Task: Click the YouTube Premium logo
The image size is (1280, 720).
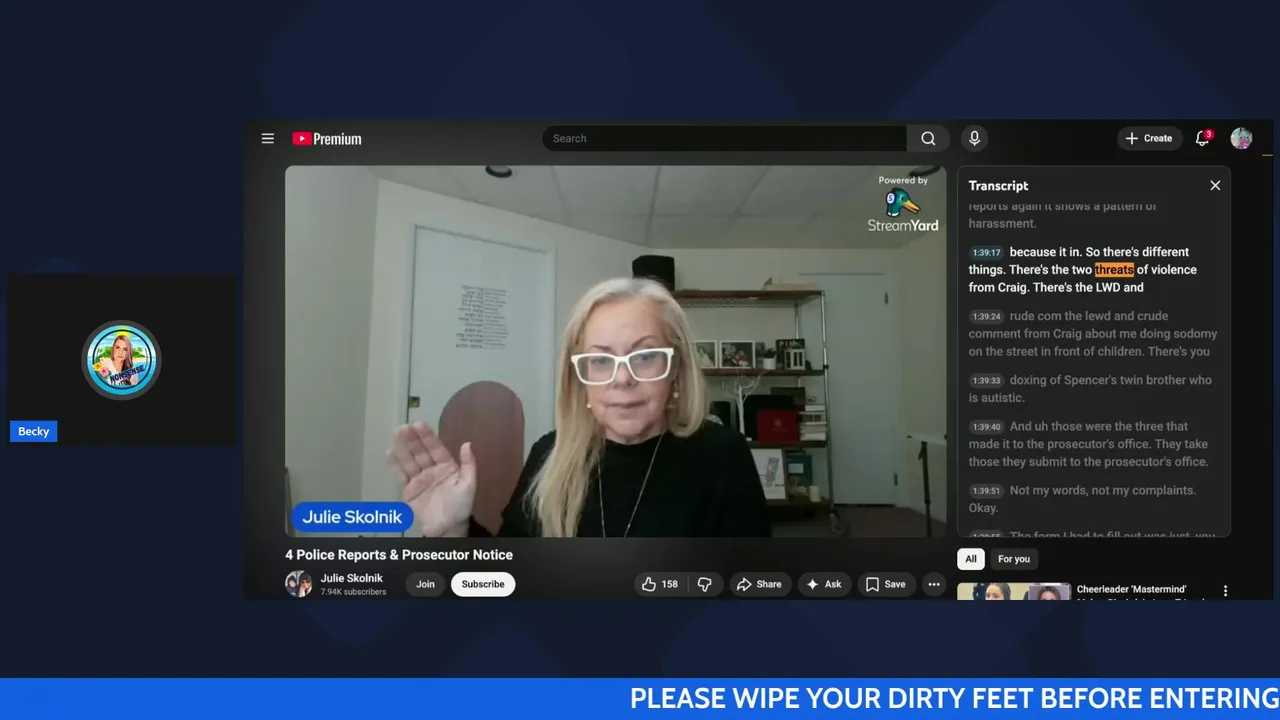Action: pos(327,139)
